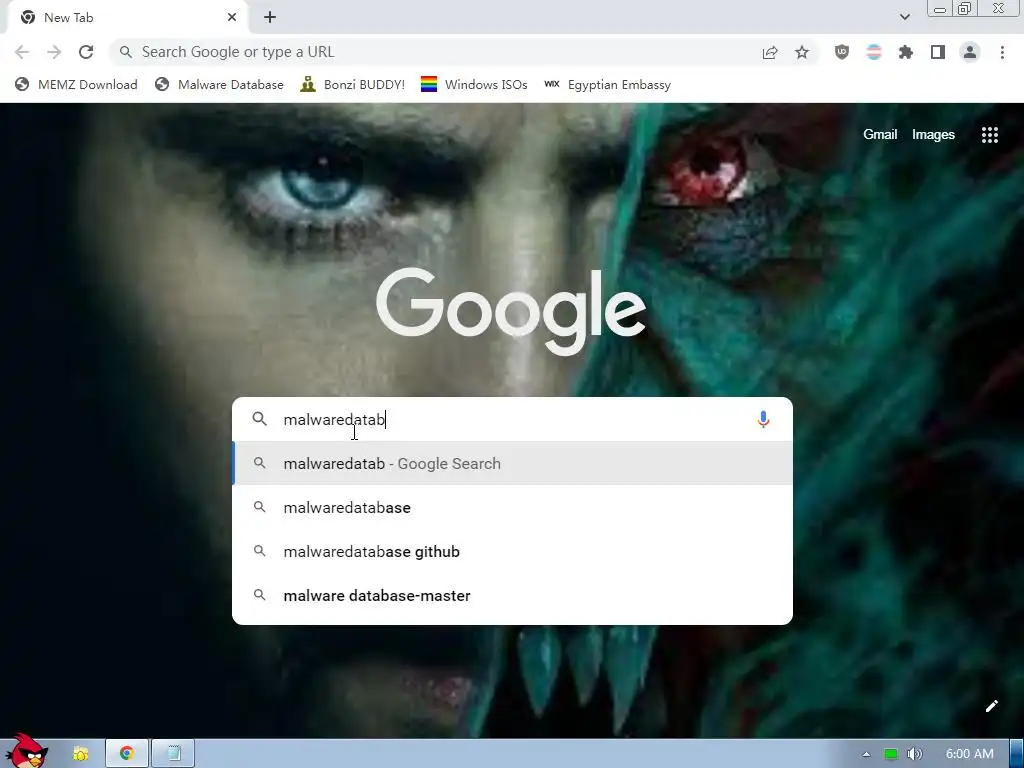1024x768 pixels.
Task: Close the New Tab tab
Action: (x=232, y=18)
